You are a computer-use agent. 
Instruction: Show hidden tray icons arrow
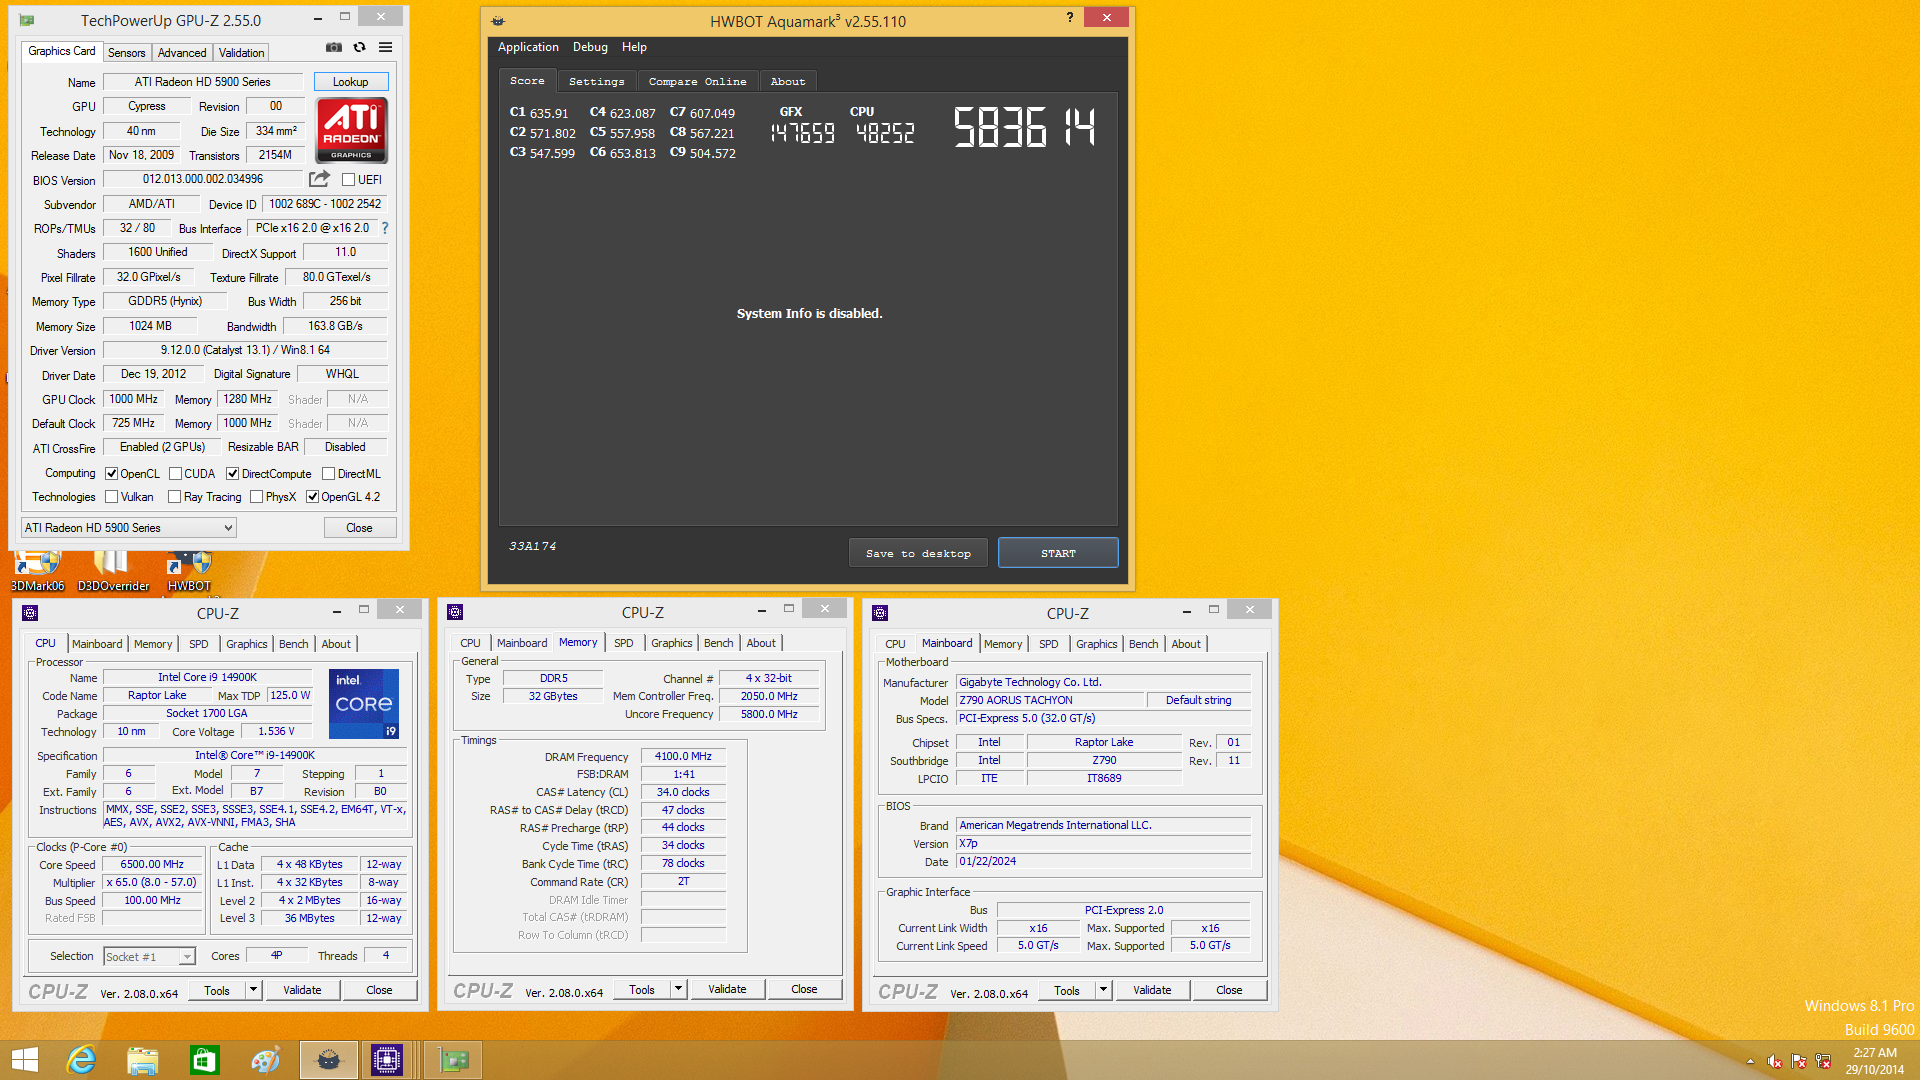(x=1750, y=1061)
